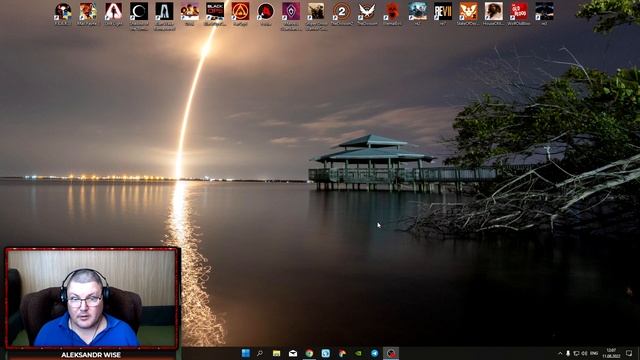Open the notification center icon
This screenshot has width=640, height=360.
point(629,353)
